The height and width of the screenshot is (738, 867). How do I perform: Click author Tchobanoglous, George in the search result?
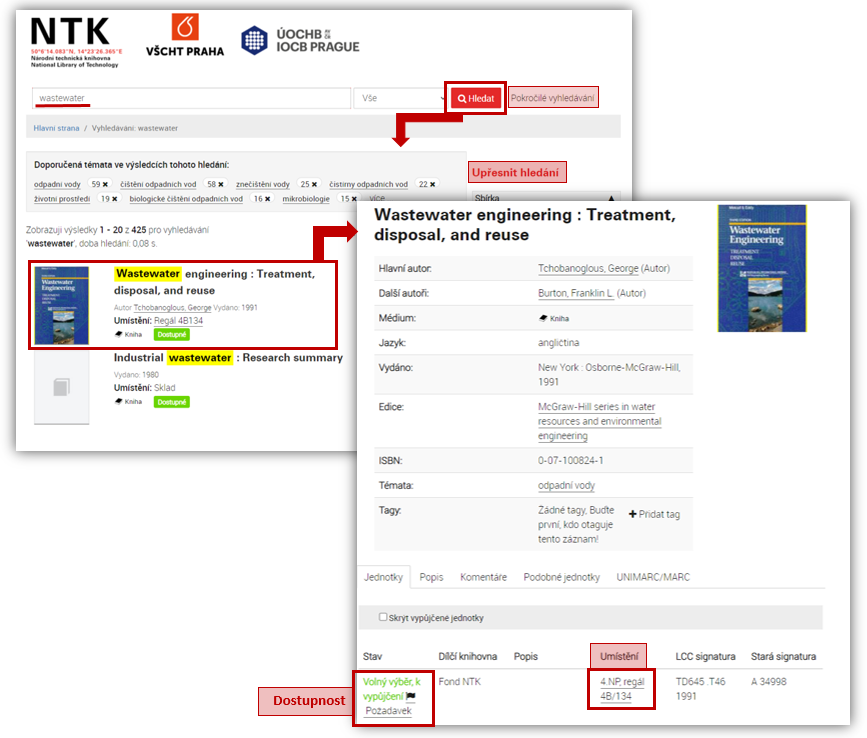click(x=173, y=307)
